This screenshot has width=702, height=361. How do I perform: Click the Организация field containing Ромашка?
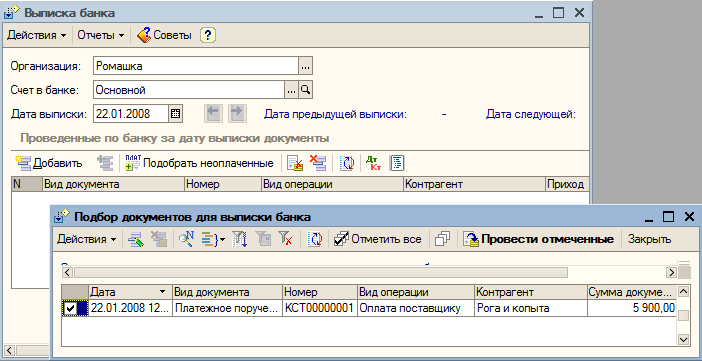coord(196,66)
